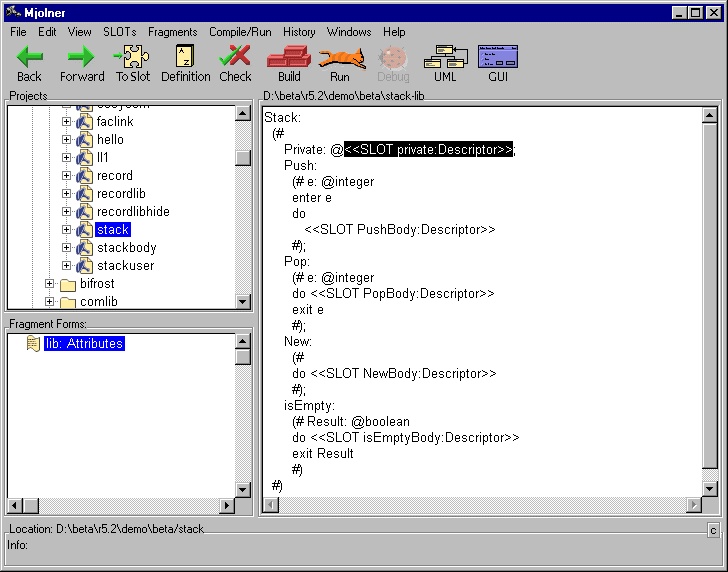
Task: Click the small C button in status bar
Action: [713, 529]
